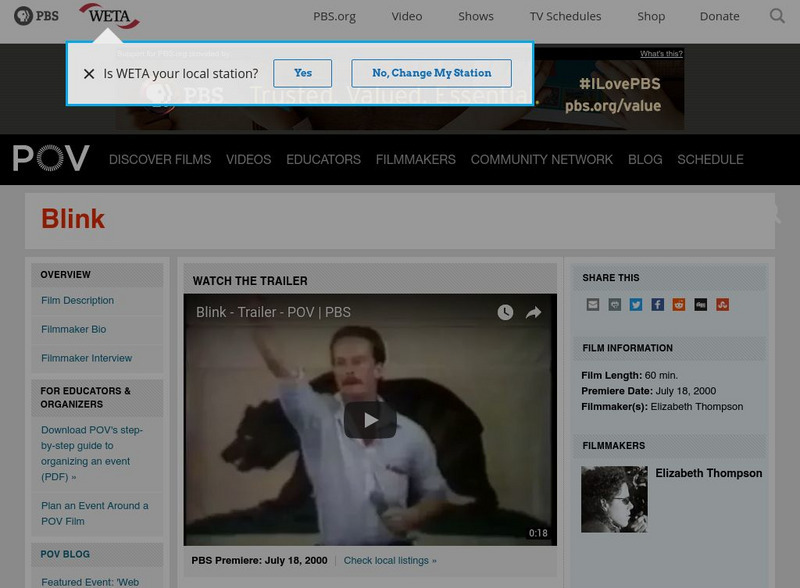Open the Filmmaker Interview link
This screenshot has width=800, height=588.
(x=87, y=358)
